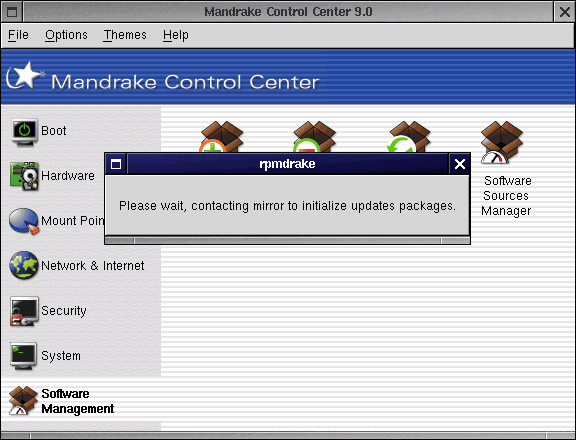Click the update software box with arrow

pos(409,137)
